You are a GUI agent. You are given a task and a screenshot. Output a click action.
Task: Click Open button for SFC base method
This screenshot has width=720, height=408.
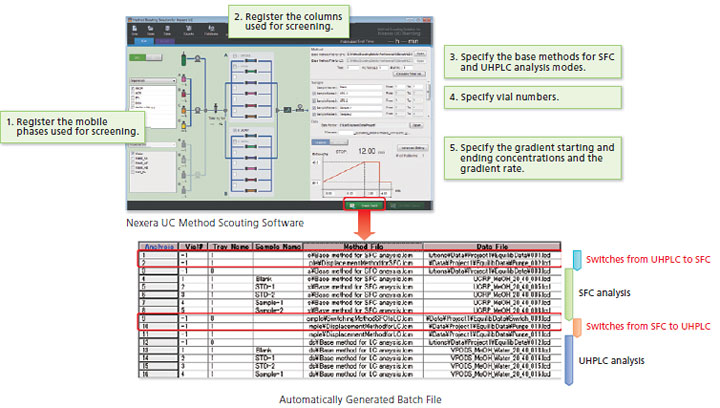[420, 54]
